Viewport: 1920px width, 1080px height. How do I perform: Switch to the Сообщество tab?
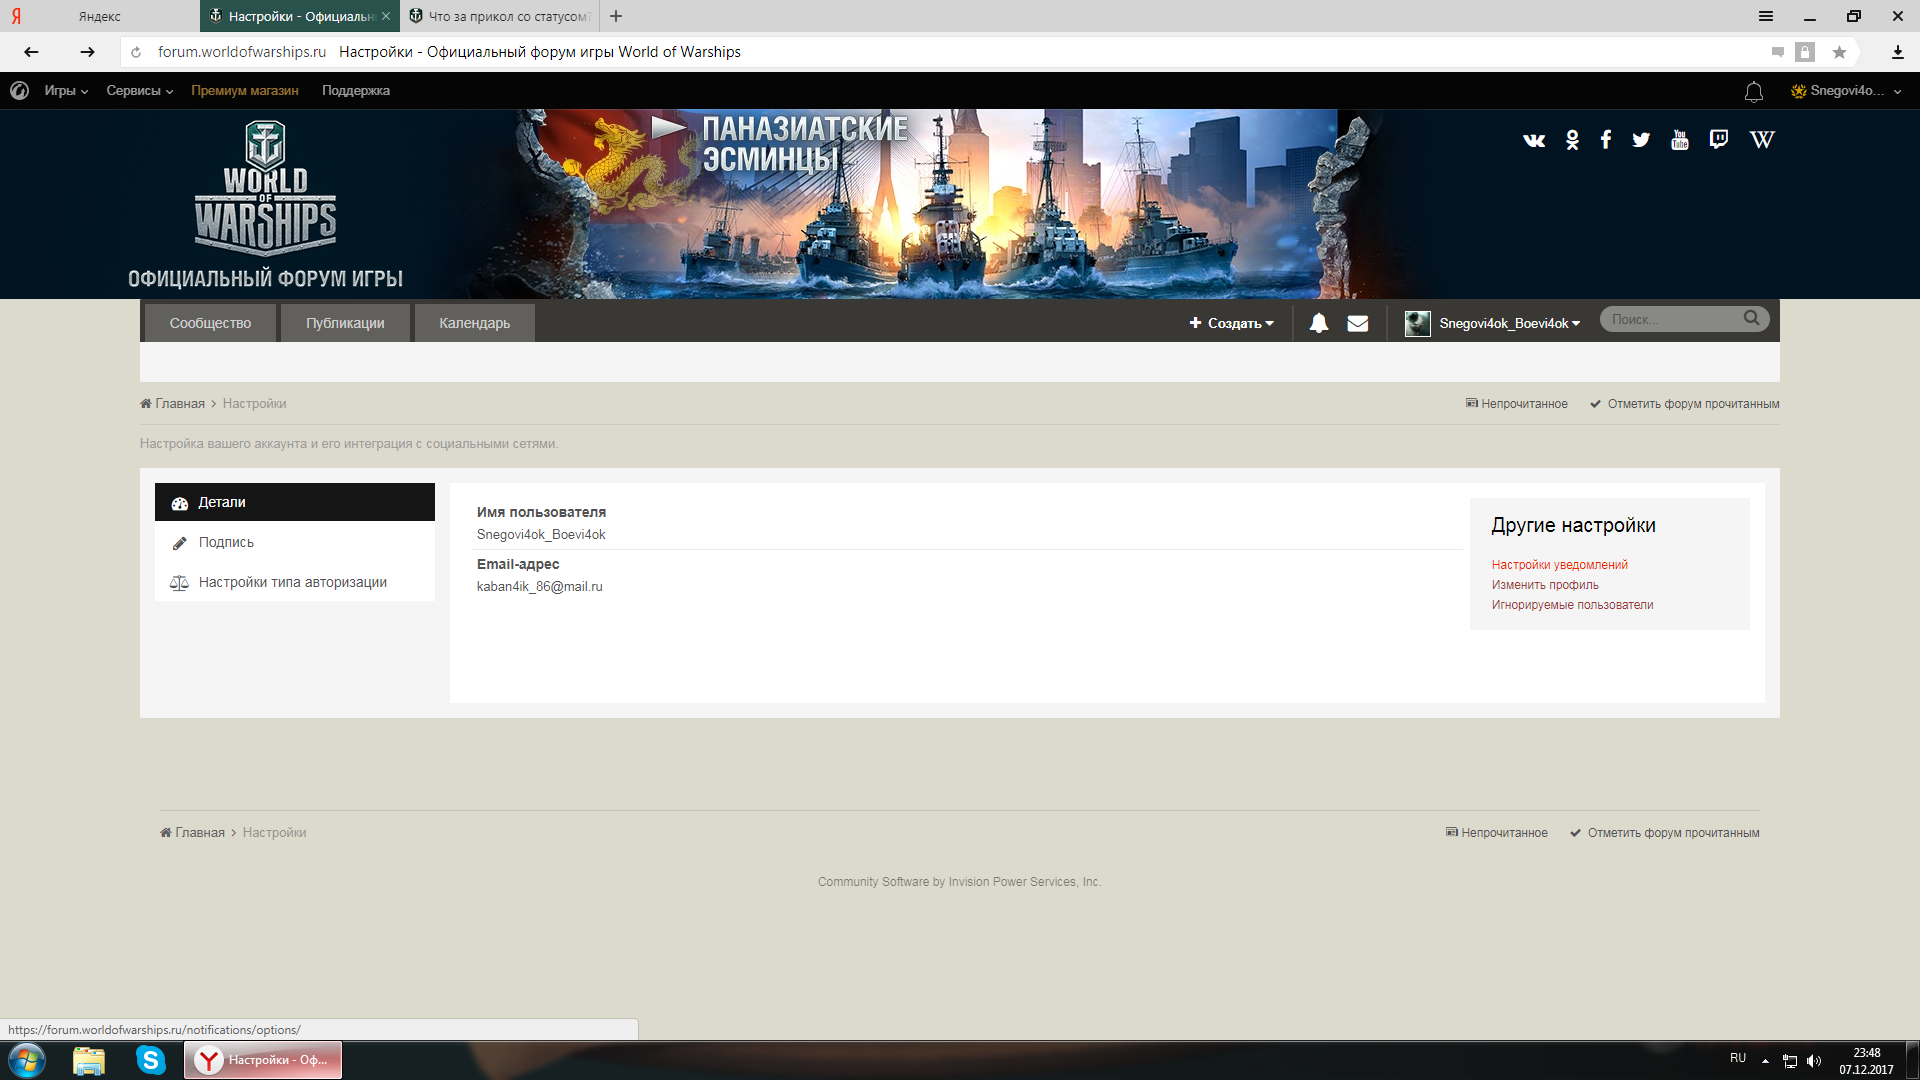pyautogui.click(x=210, y=323)
